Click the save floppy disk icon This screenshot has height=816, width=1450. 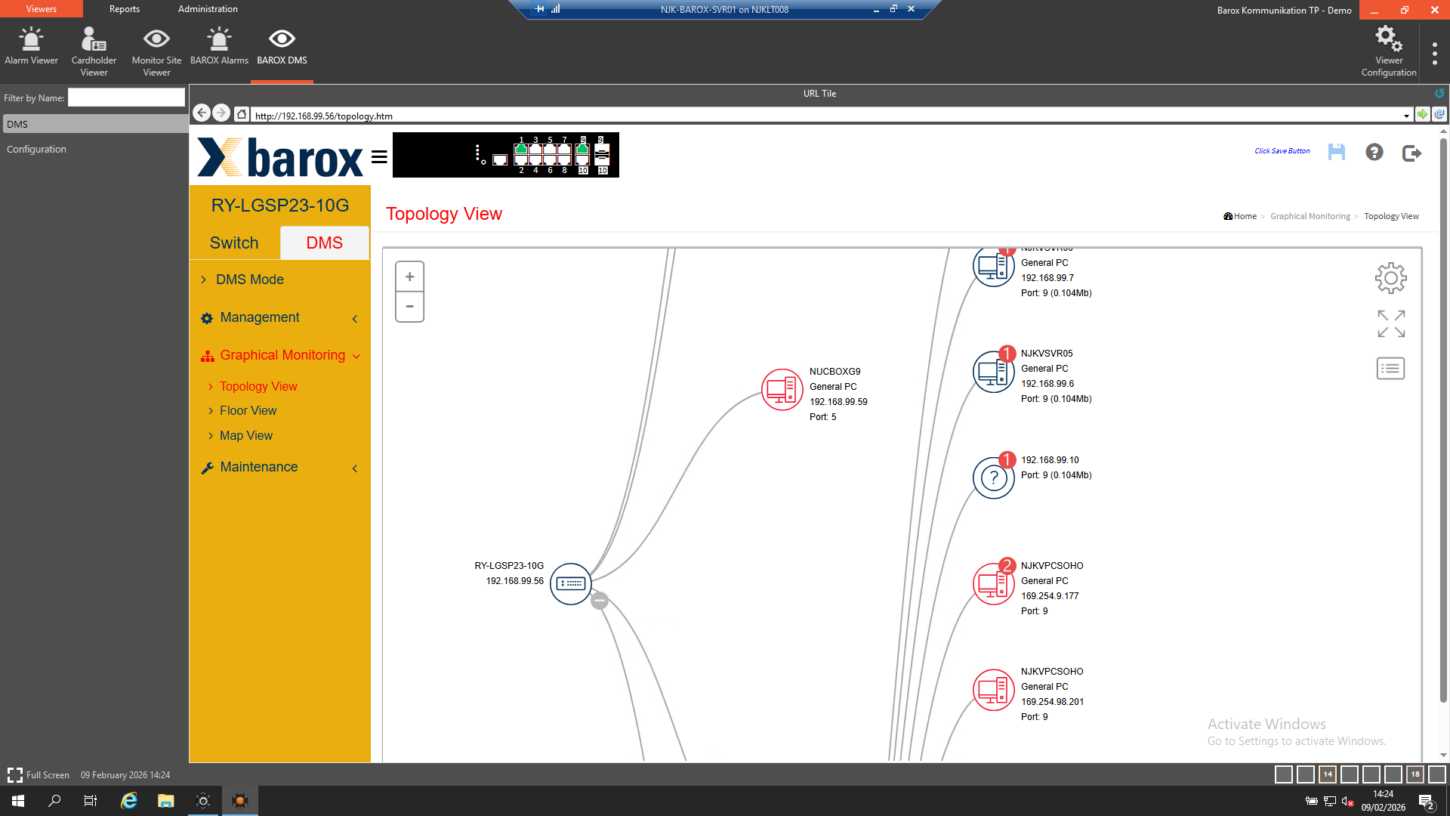[x=1336, y=152]
